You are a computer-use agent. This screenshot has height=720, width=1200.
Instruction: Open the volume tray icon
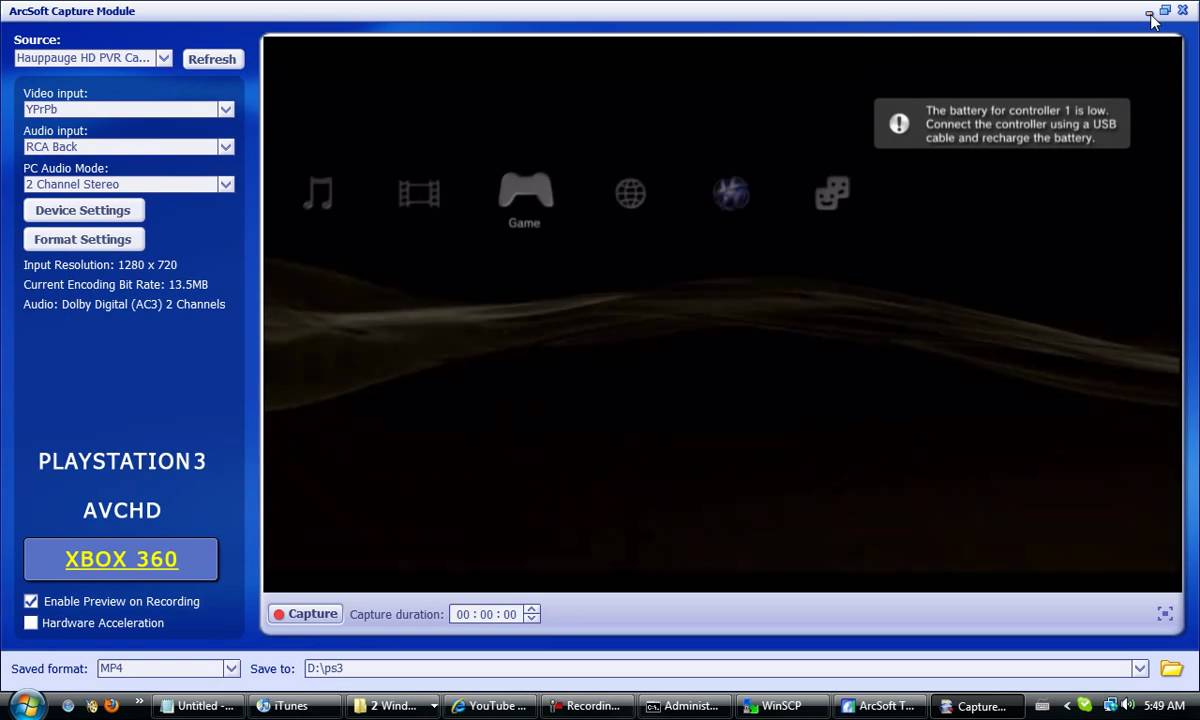point(1128,705)
